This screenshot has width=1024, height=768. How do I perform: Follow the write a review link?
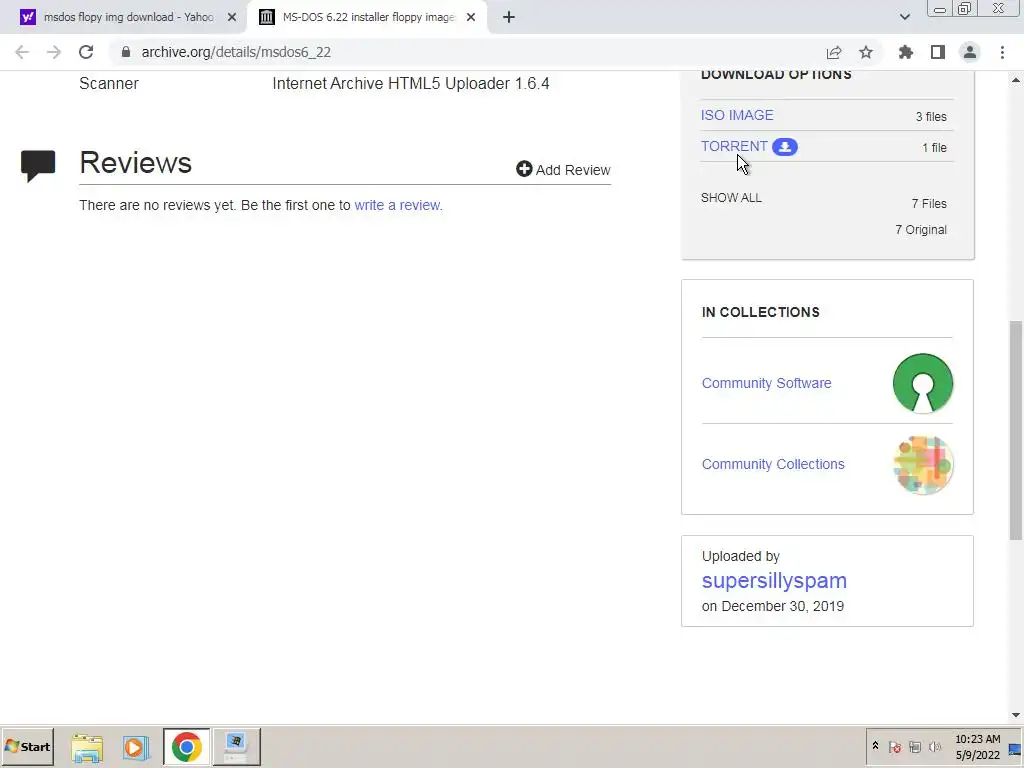398,205
